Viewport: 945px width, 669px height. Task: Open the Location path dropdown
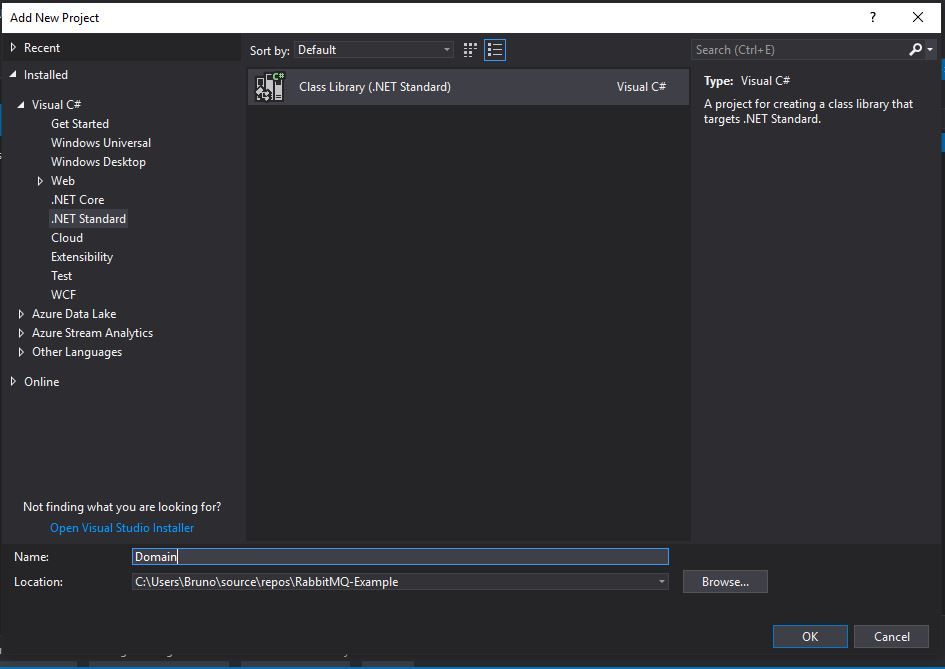662,582
